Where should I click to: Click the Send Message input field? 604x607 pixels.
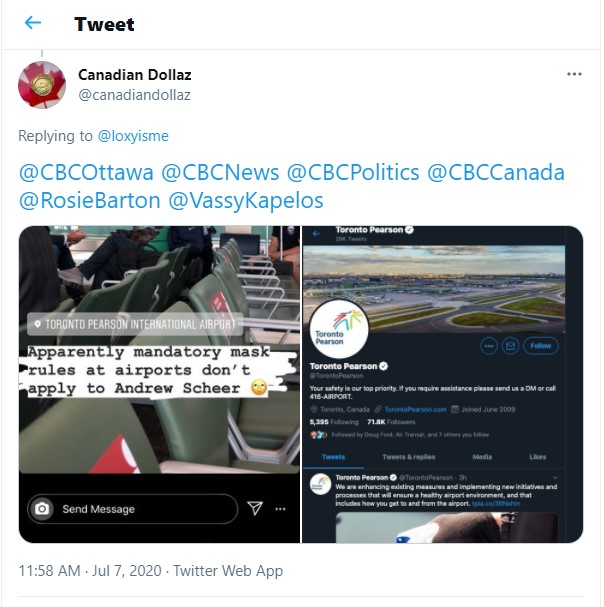pyautogui.click(x=132, y=509)
